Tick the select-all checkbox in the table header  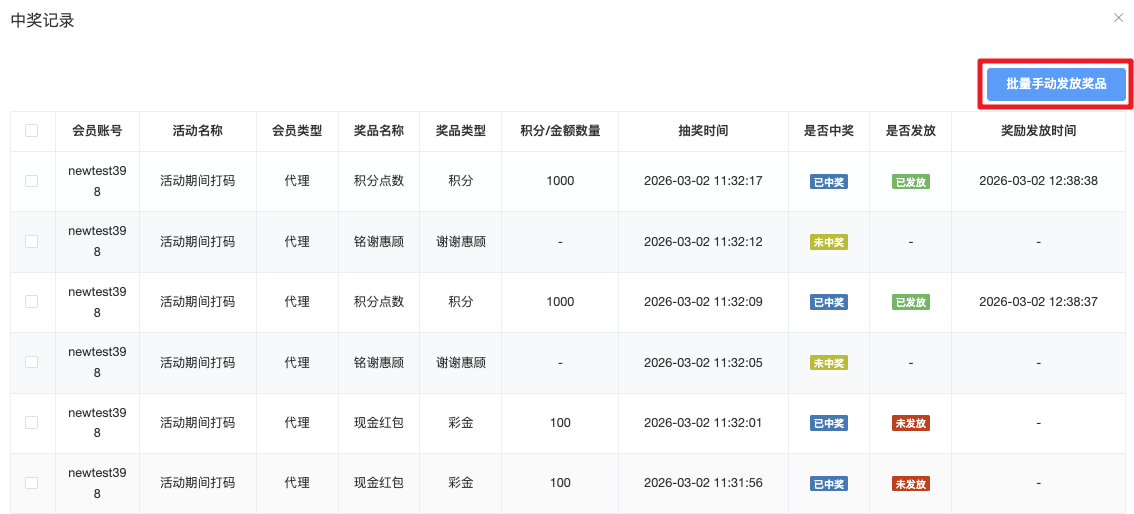point(32,131)
